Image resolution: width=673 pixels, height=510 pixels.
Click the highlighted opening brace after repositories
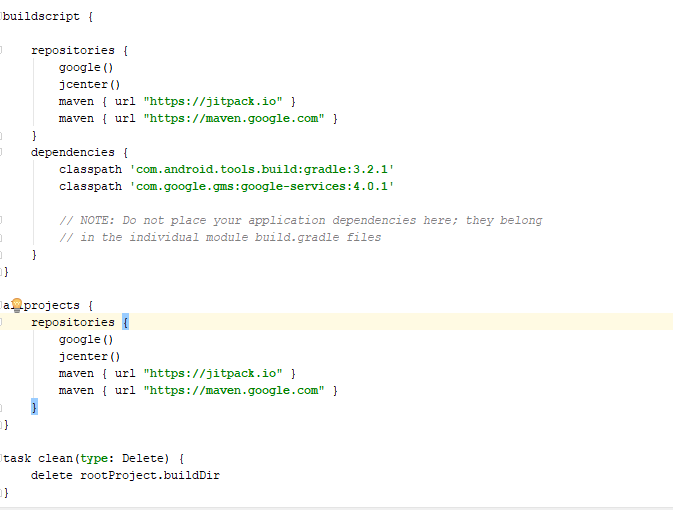point(125,322)
